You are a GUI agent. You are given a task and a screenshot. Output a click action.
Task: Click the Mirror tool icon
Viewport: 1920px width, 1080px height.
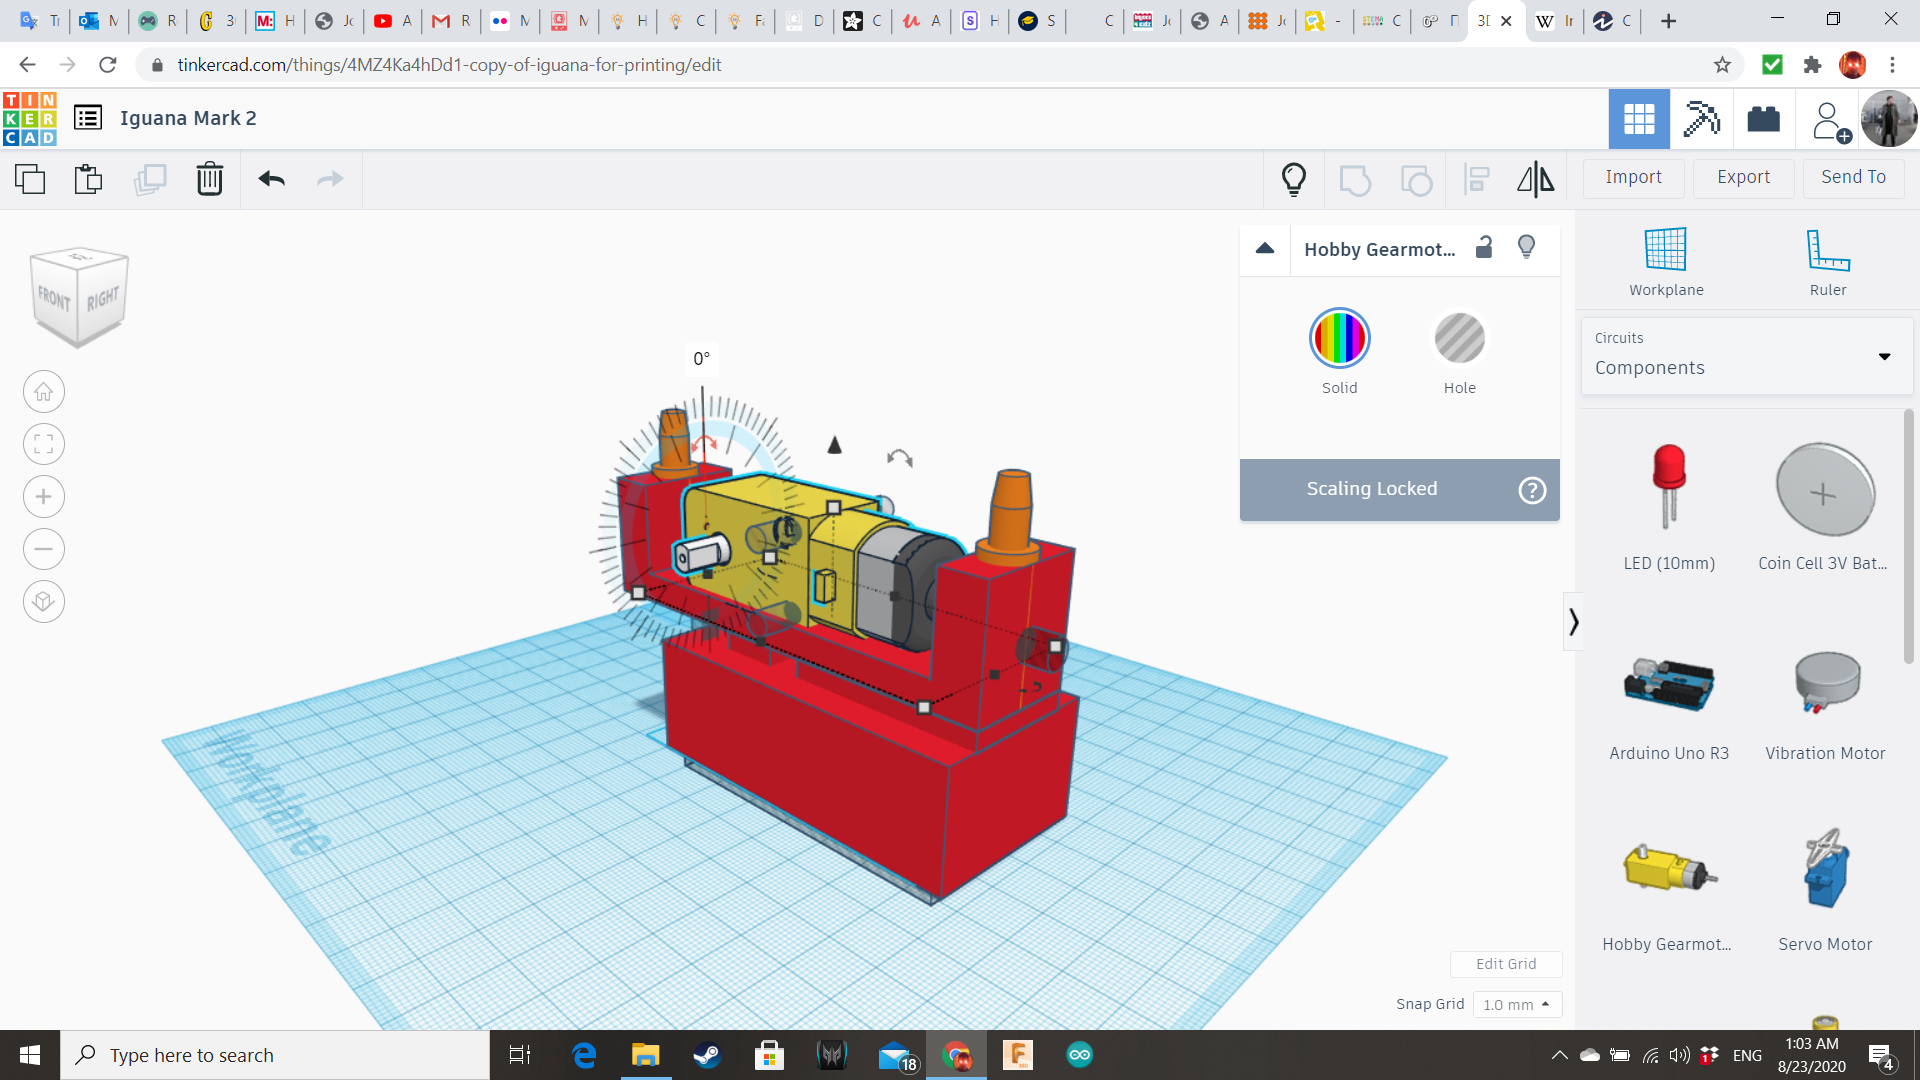coord(1535,179)
